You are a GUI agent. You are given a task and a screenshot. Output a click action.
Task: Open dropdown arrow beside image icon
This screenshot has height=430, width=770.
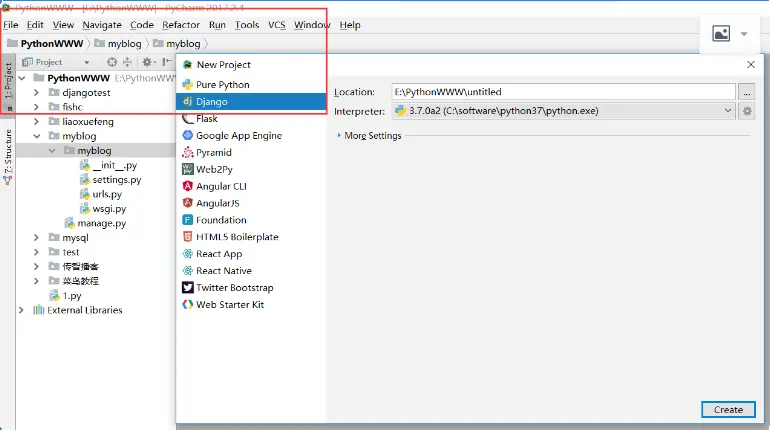tap(744, 34)
